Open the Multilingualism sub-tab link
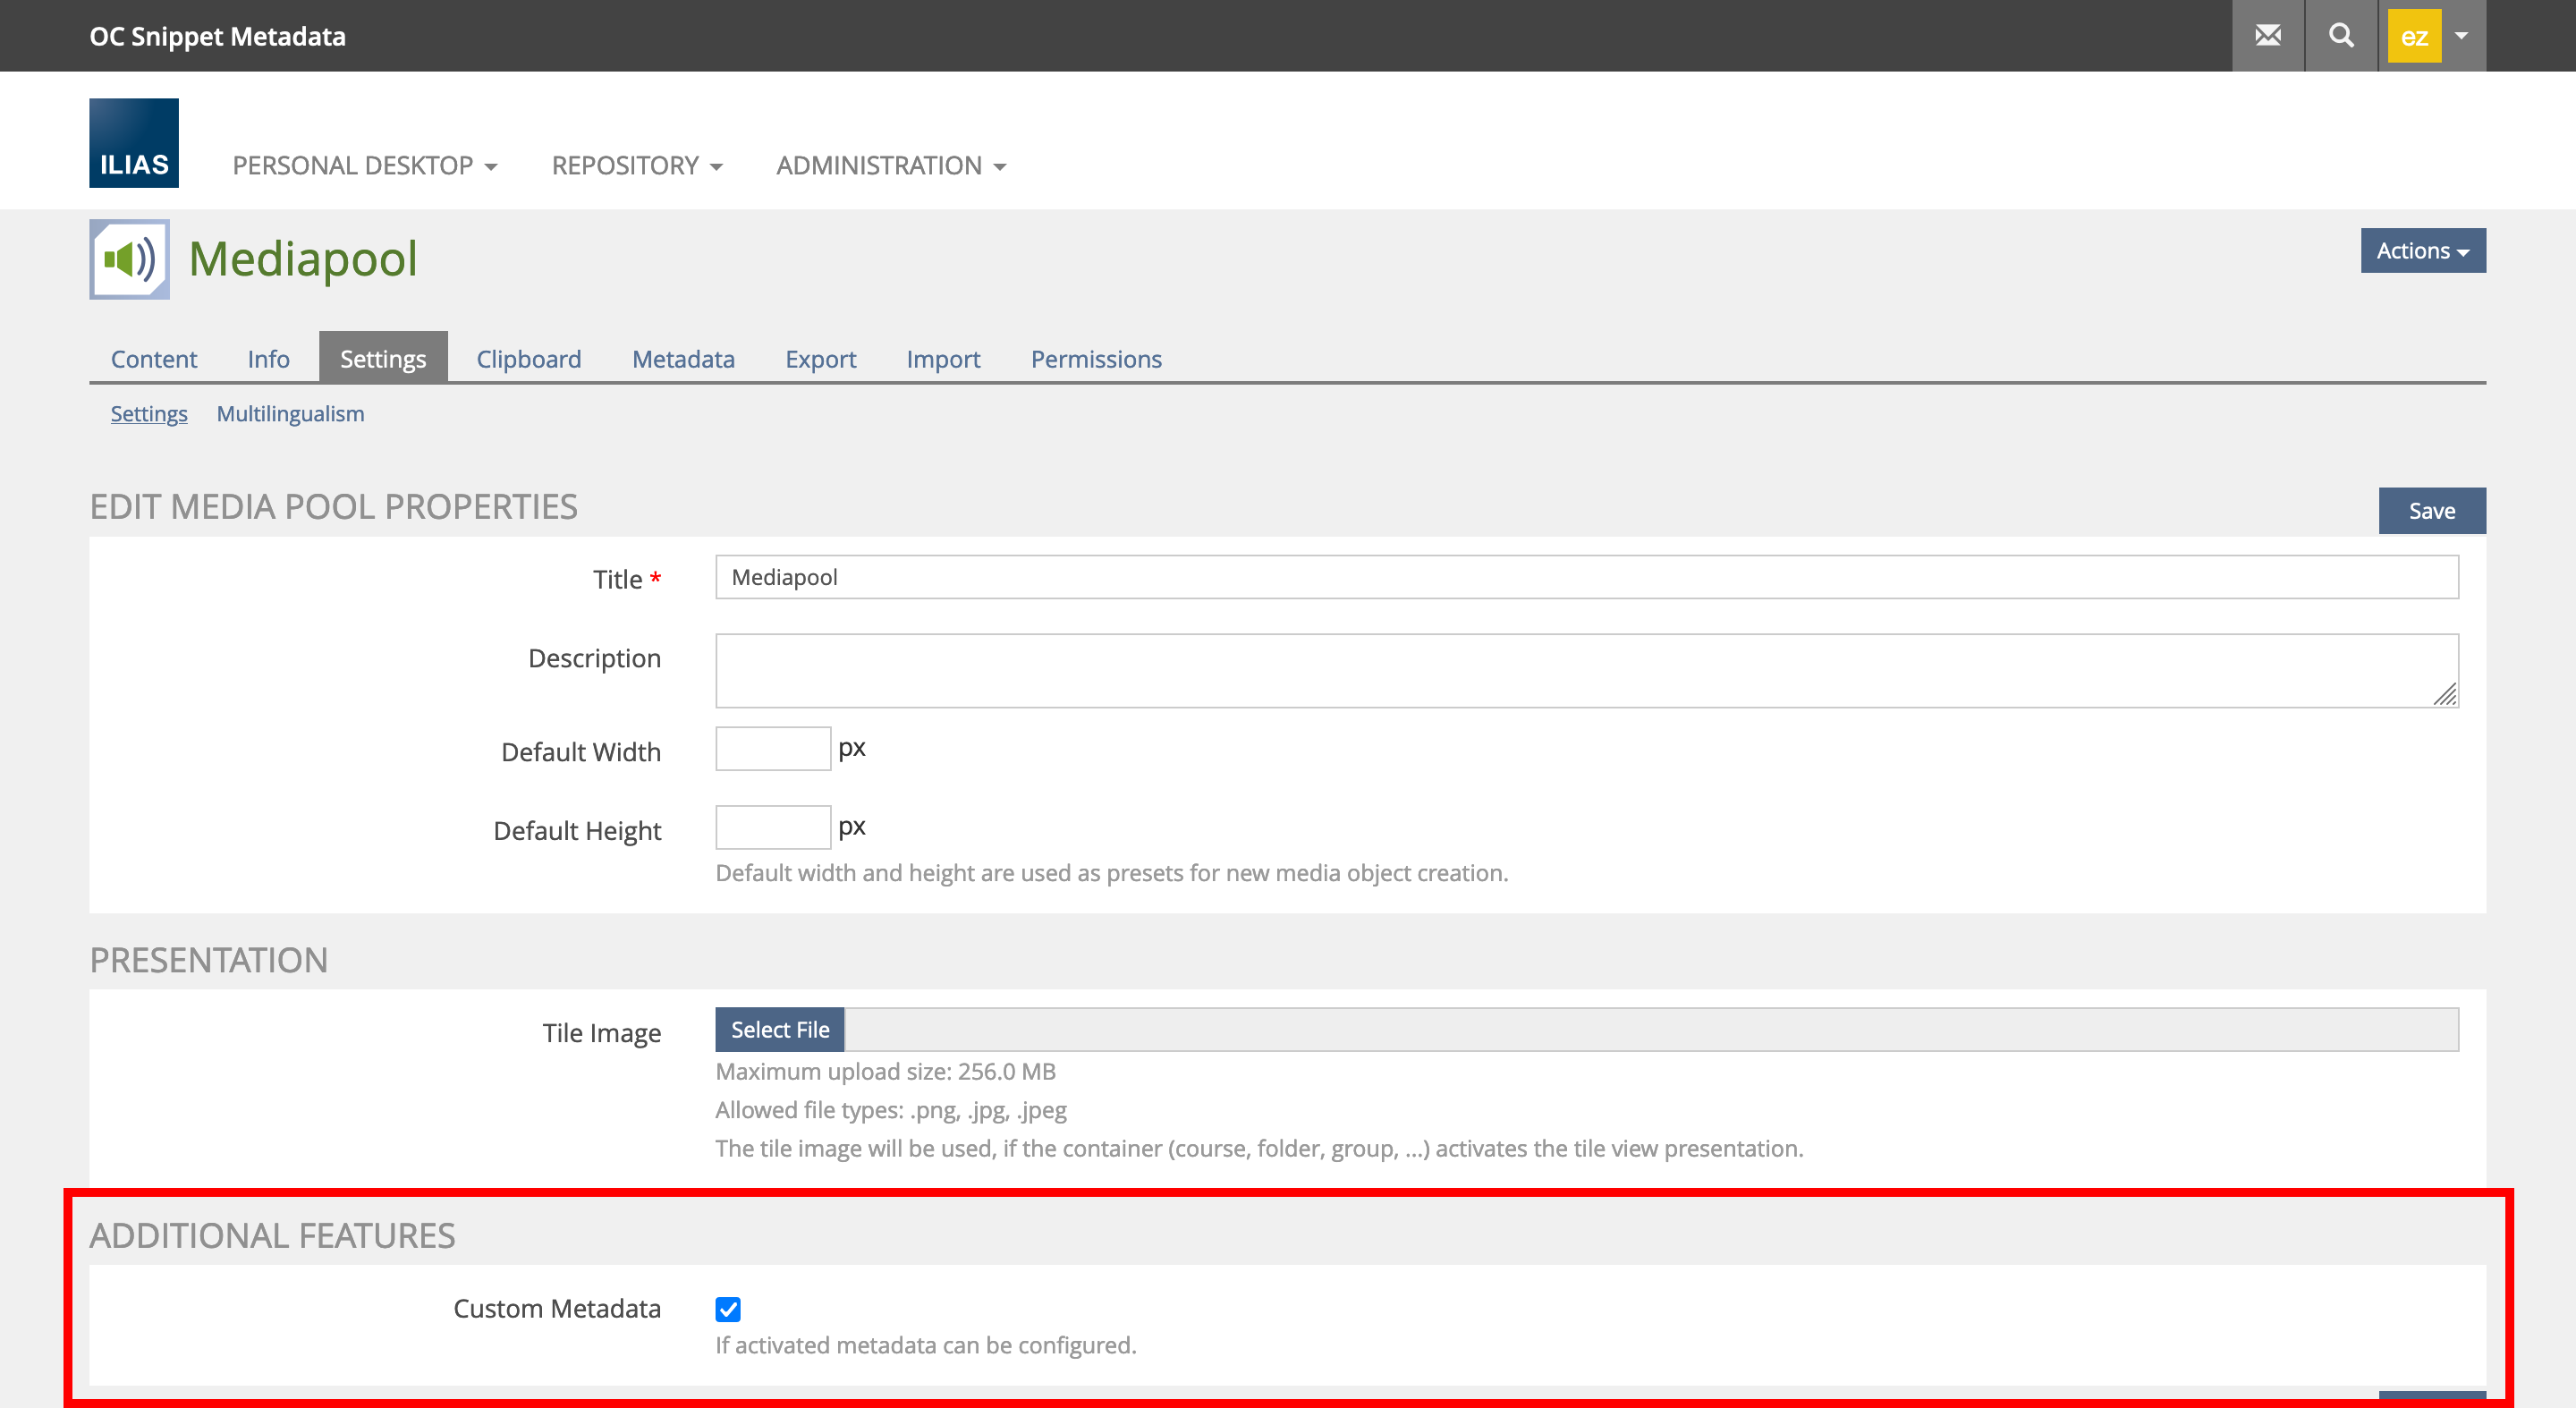Image resolution: width=2576 pixels, height=1408 pixels. [290, 414]
